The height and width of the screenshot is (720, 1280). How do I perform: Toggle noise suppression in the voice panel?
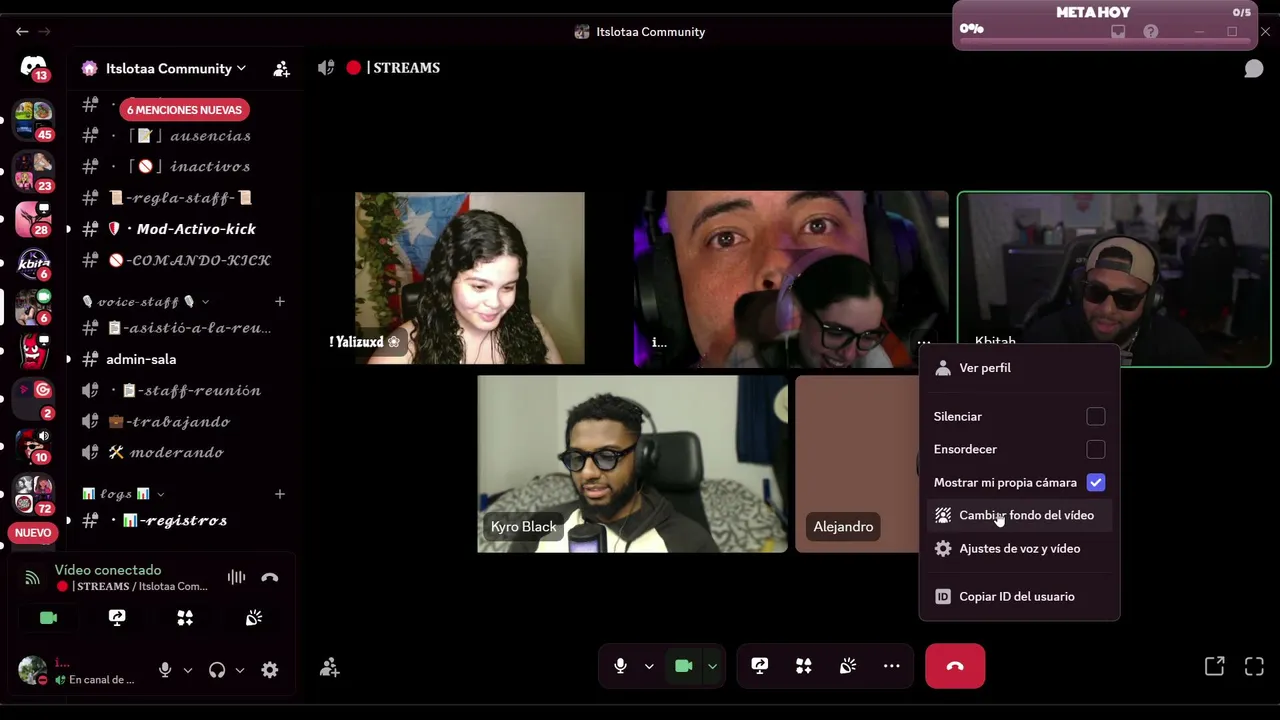(236, 577)
